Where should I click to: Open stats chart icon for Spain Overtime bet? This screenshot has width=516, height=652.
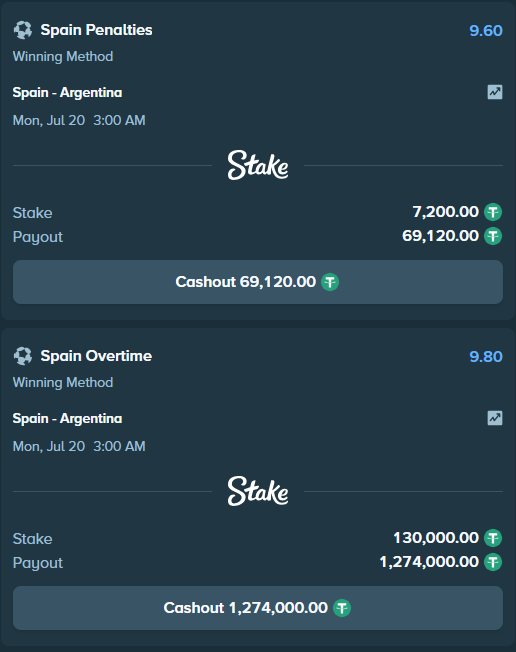[x=495, y=418]
